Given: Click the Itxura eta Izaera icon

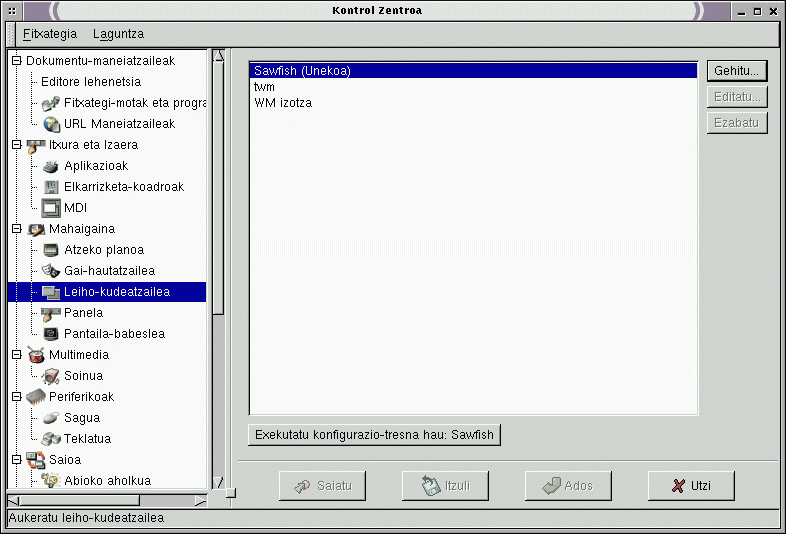Looking at the screenshot, I should (36, 145).
